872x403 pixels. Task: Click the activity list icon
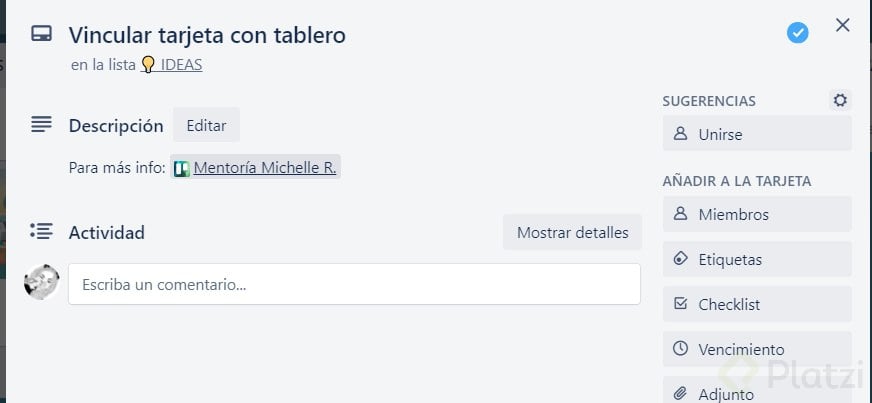pyautogui.click(x=41, y=232)
